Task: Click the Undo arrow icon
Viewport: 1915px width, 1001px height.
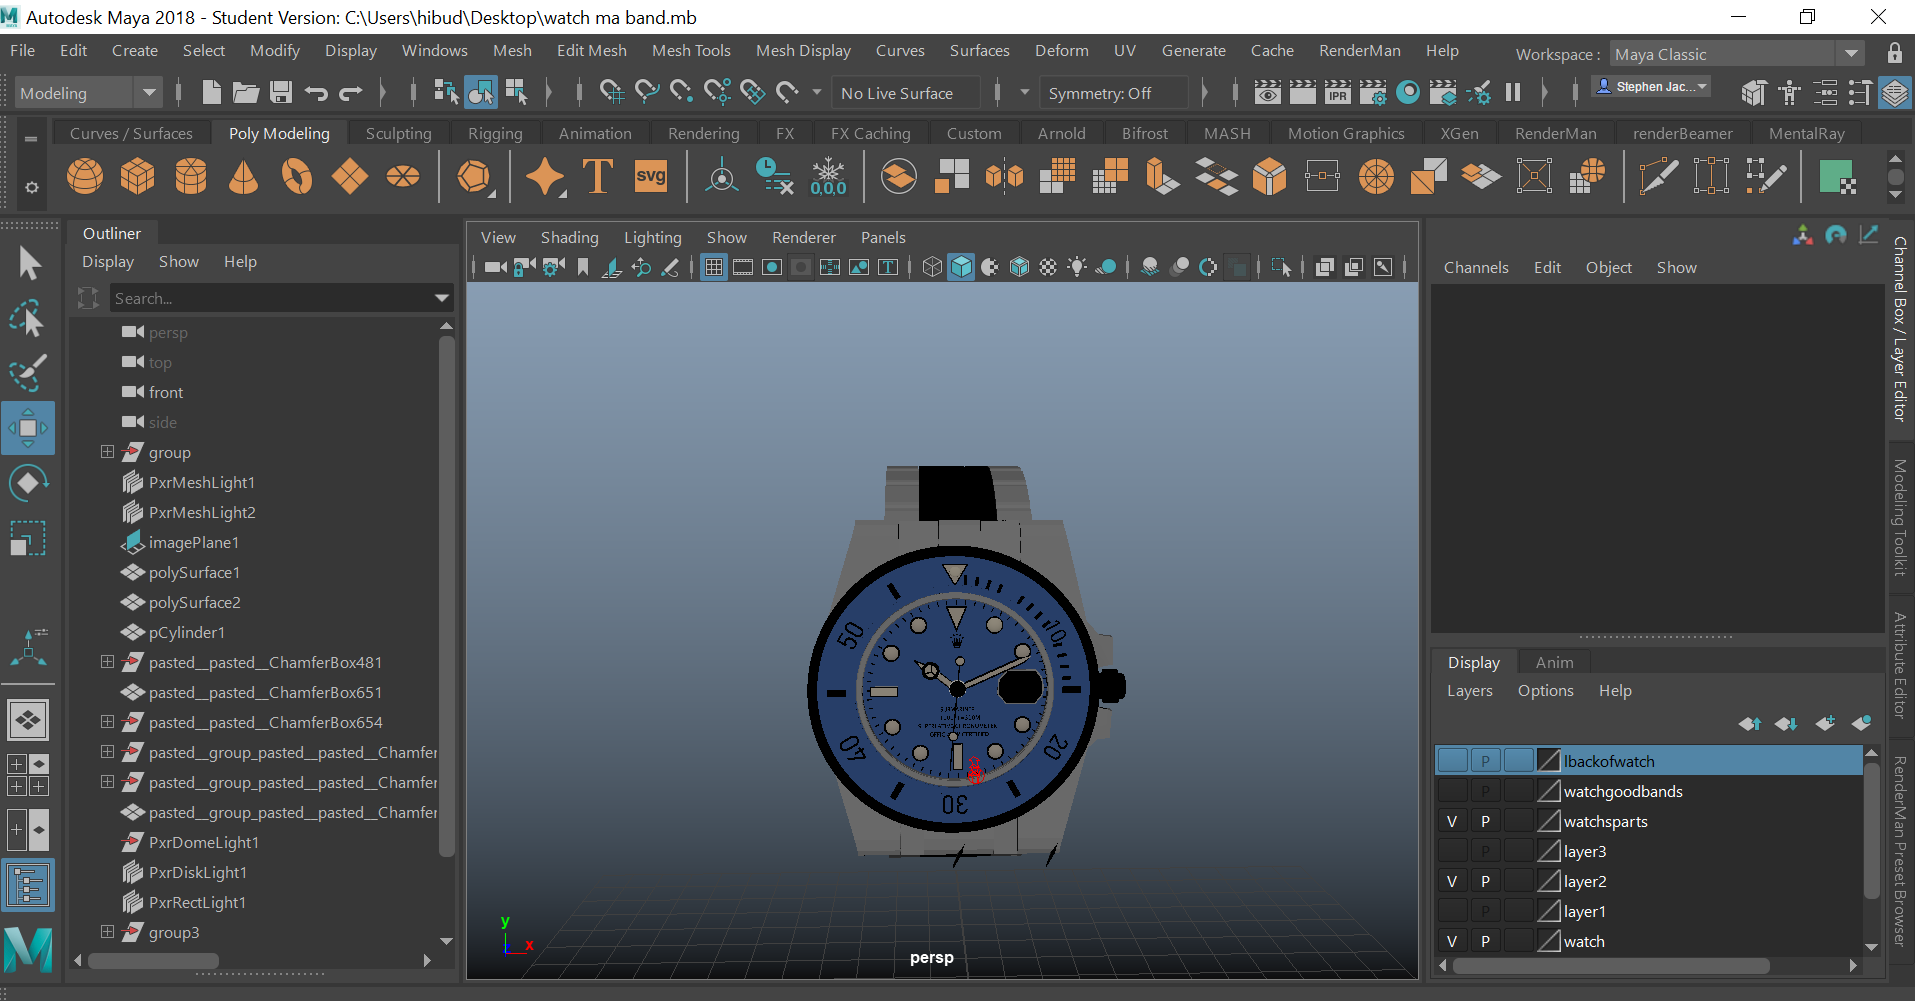Action: coord(317,93)
